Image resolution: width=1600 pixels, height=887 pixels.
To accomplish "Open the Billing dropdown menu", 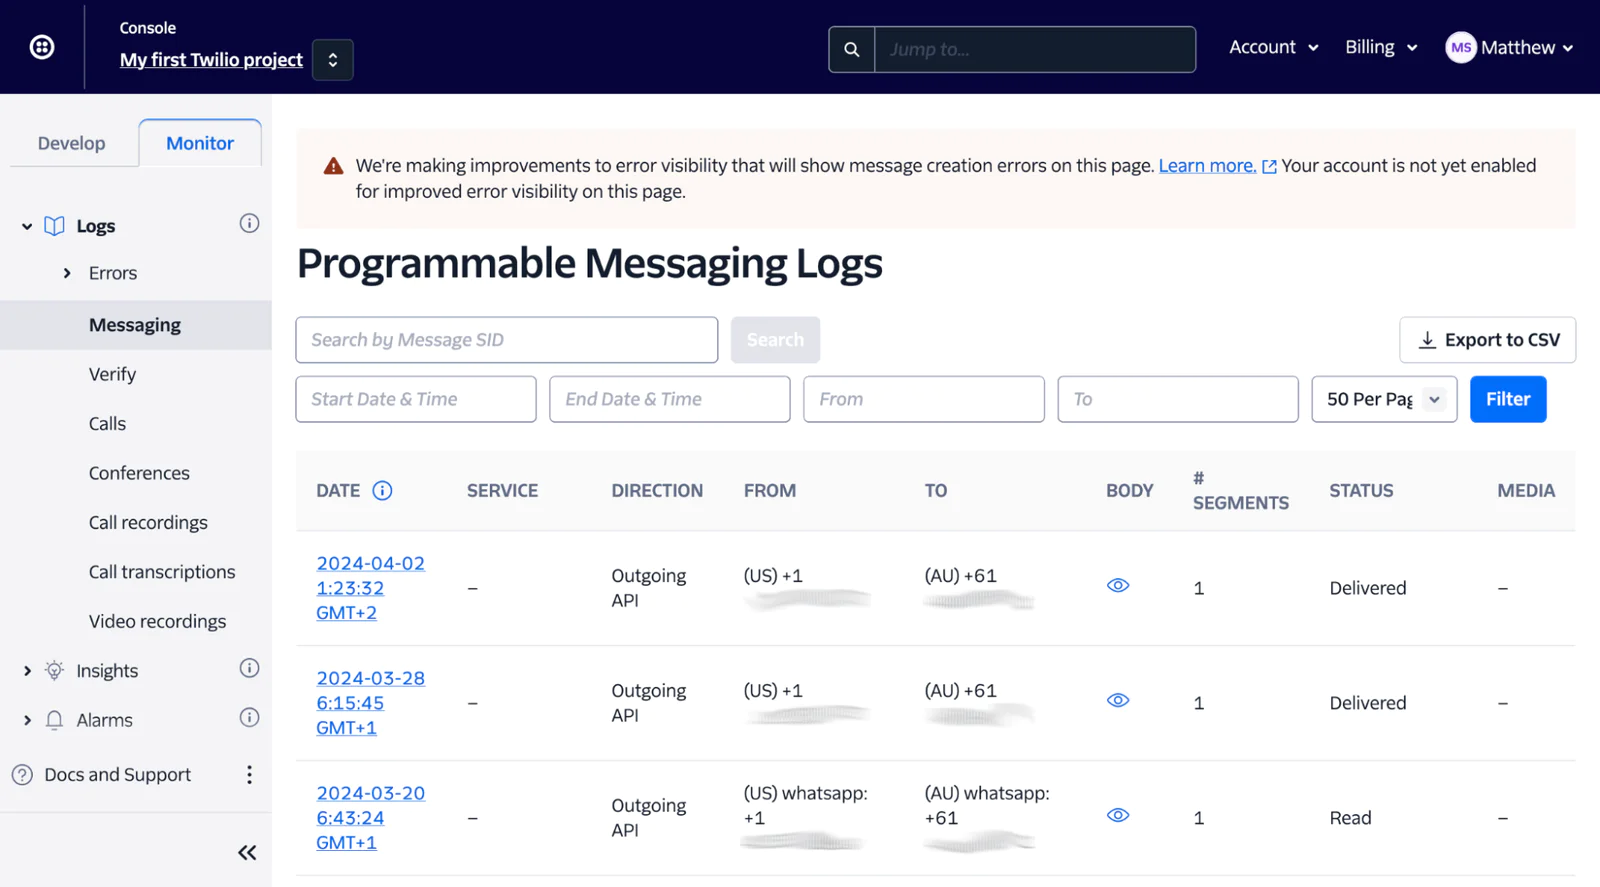I will click(1381, 47).
